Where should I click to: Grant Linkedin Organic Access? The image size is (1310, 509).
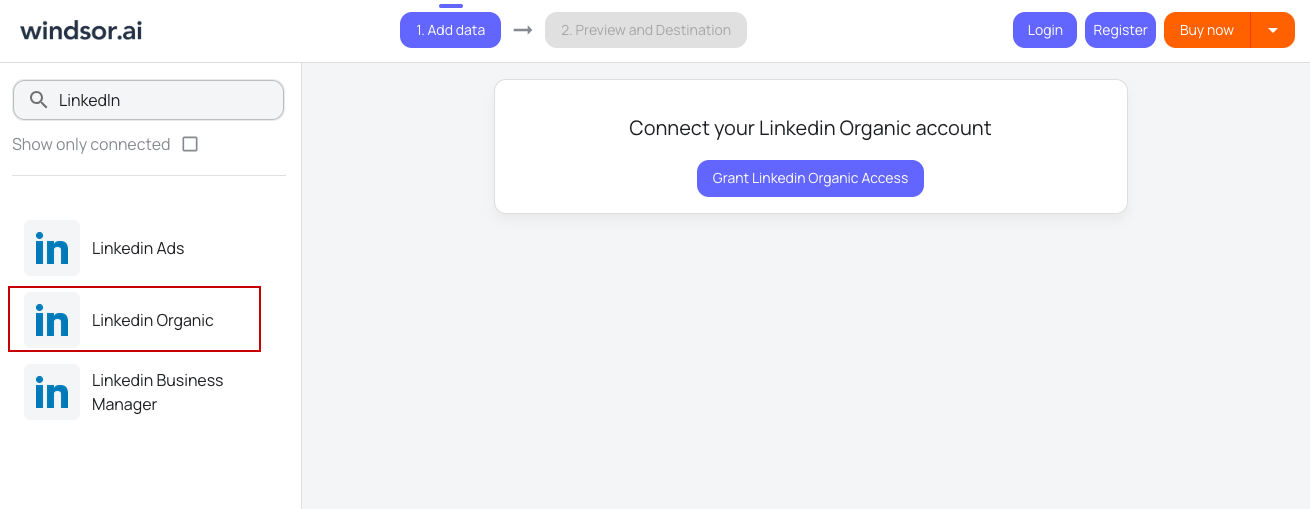pyautogui.click(x=810, y=178)
